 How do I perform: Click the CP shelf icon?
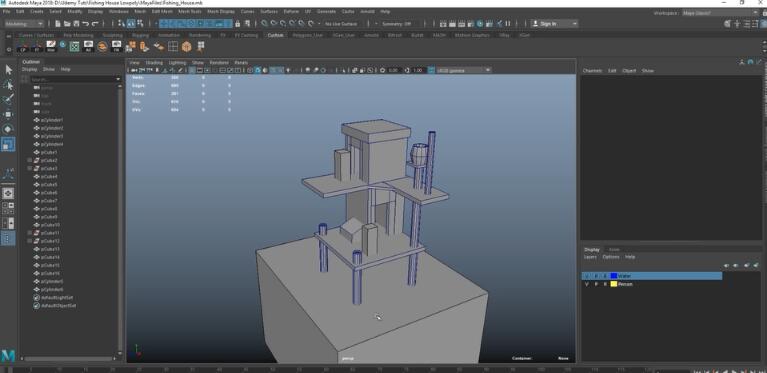[x=23, y=46]
